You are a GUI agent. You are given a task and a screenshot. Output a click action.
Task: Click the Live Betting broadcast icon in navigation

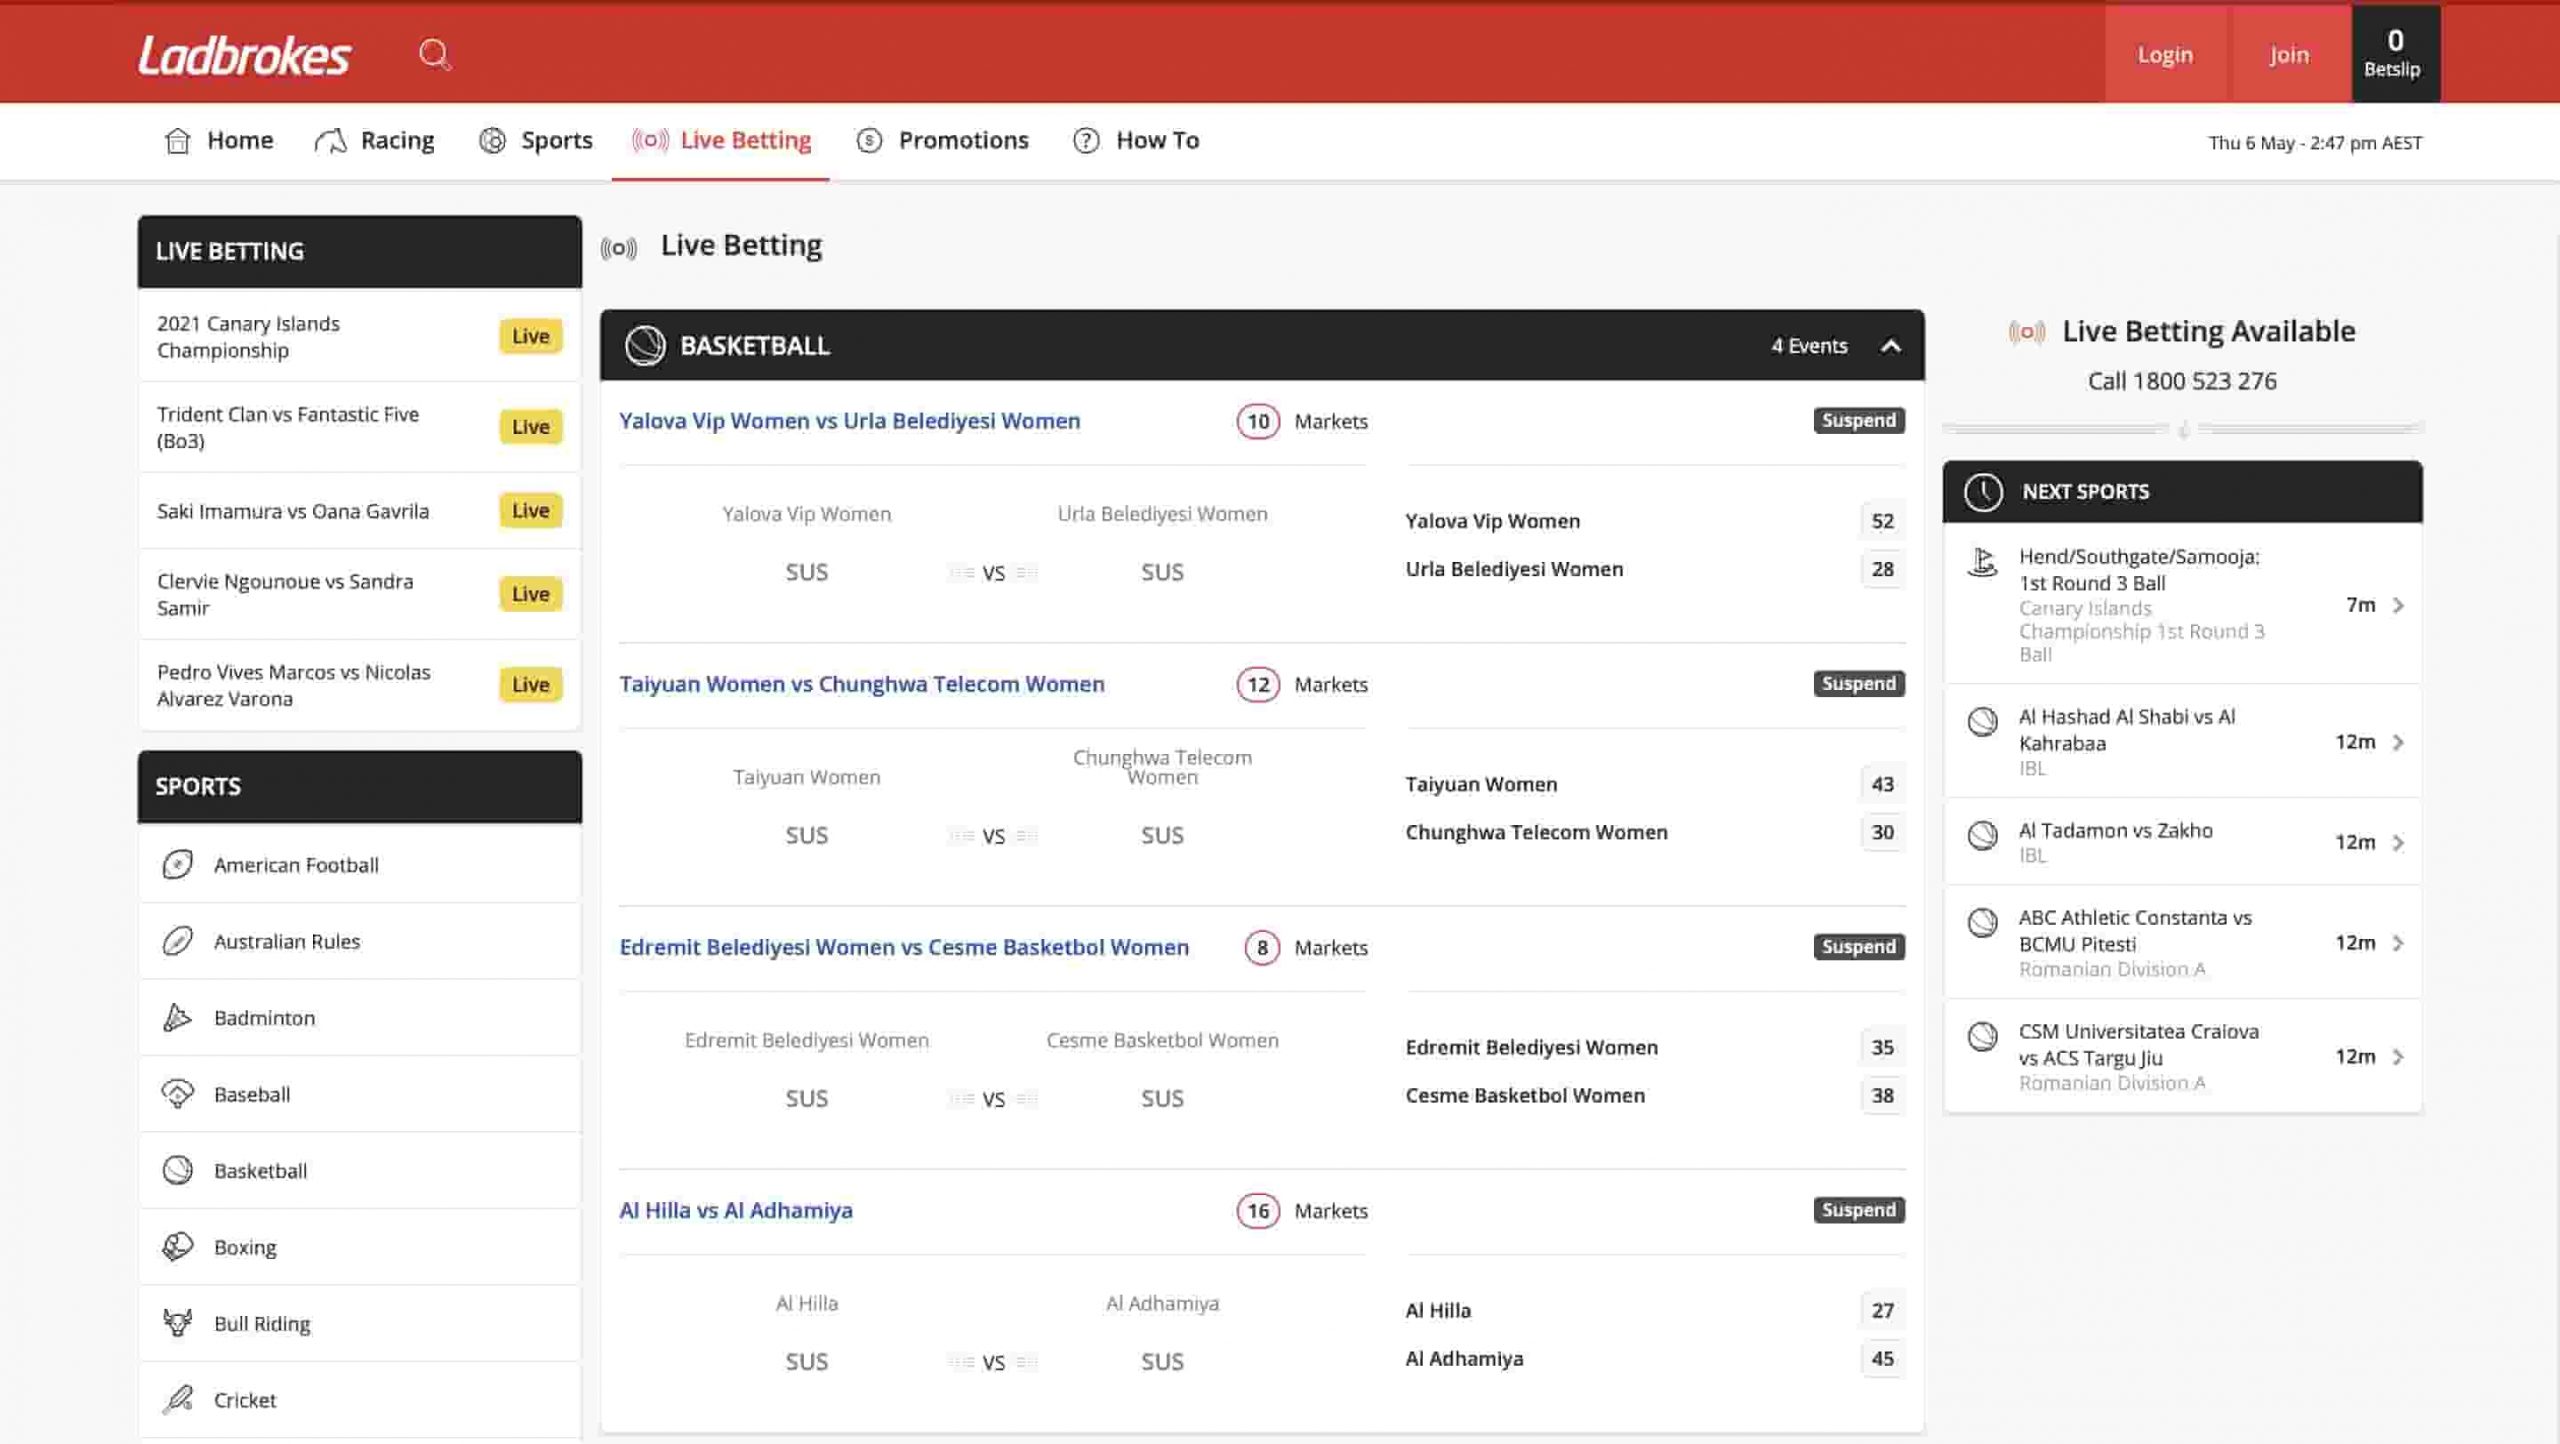click(650, 141)
